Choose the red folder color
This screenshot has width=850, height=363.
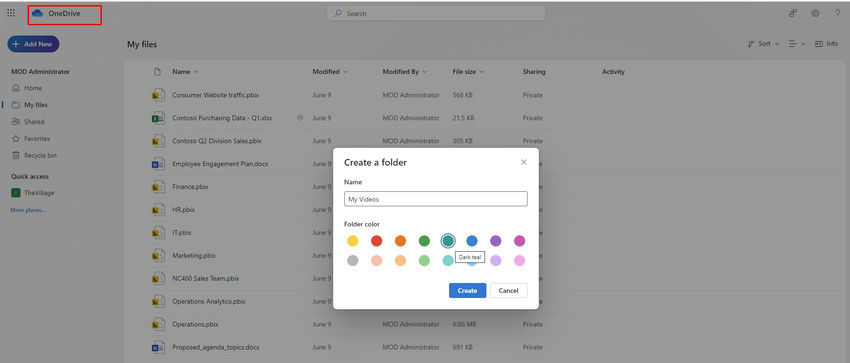coord(376,241)
